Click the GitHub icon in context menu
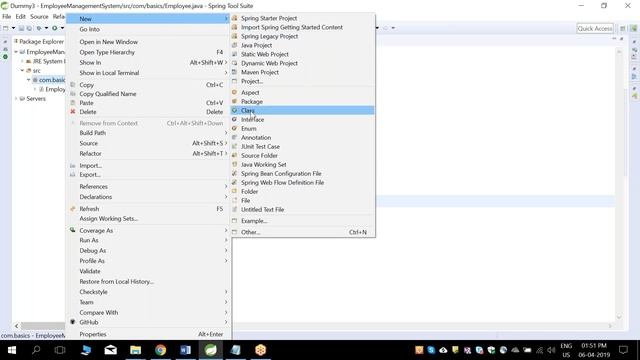Screen dimensions: 640x360 73,322
